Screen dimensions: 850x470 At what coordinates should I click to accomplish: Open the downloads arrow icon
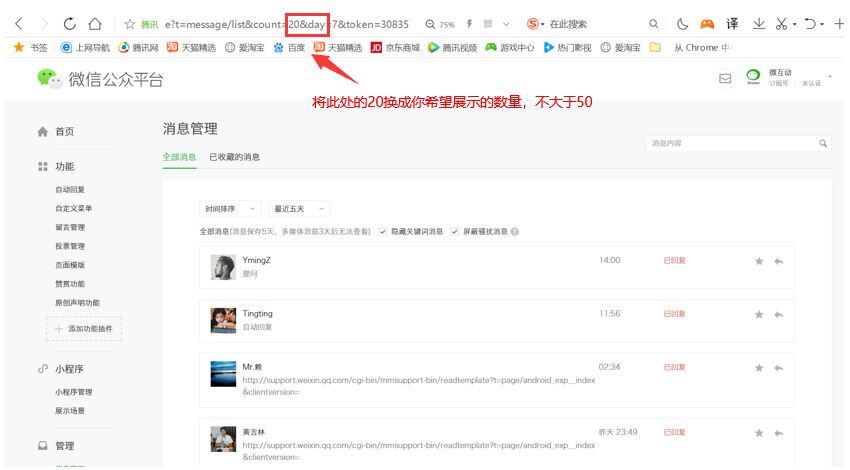coord(759,24)
